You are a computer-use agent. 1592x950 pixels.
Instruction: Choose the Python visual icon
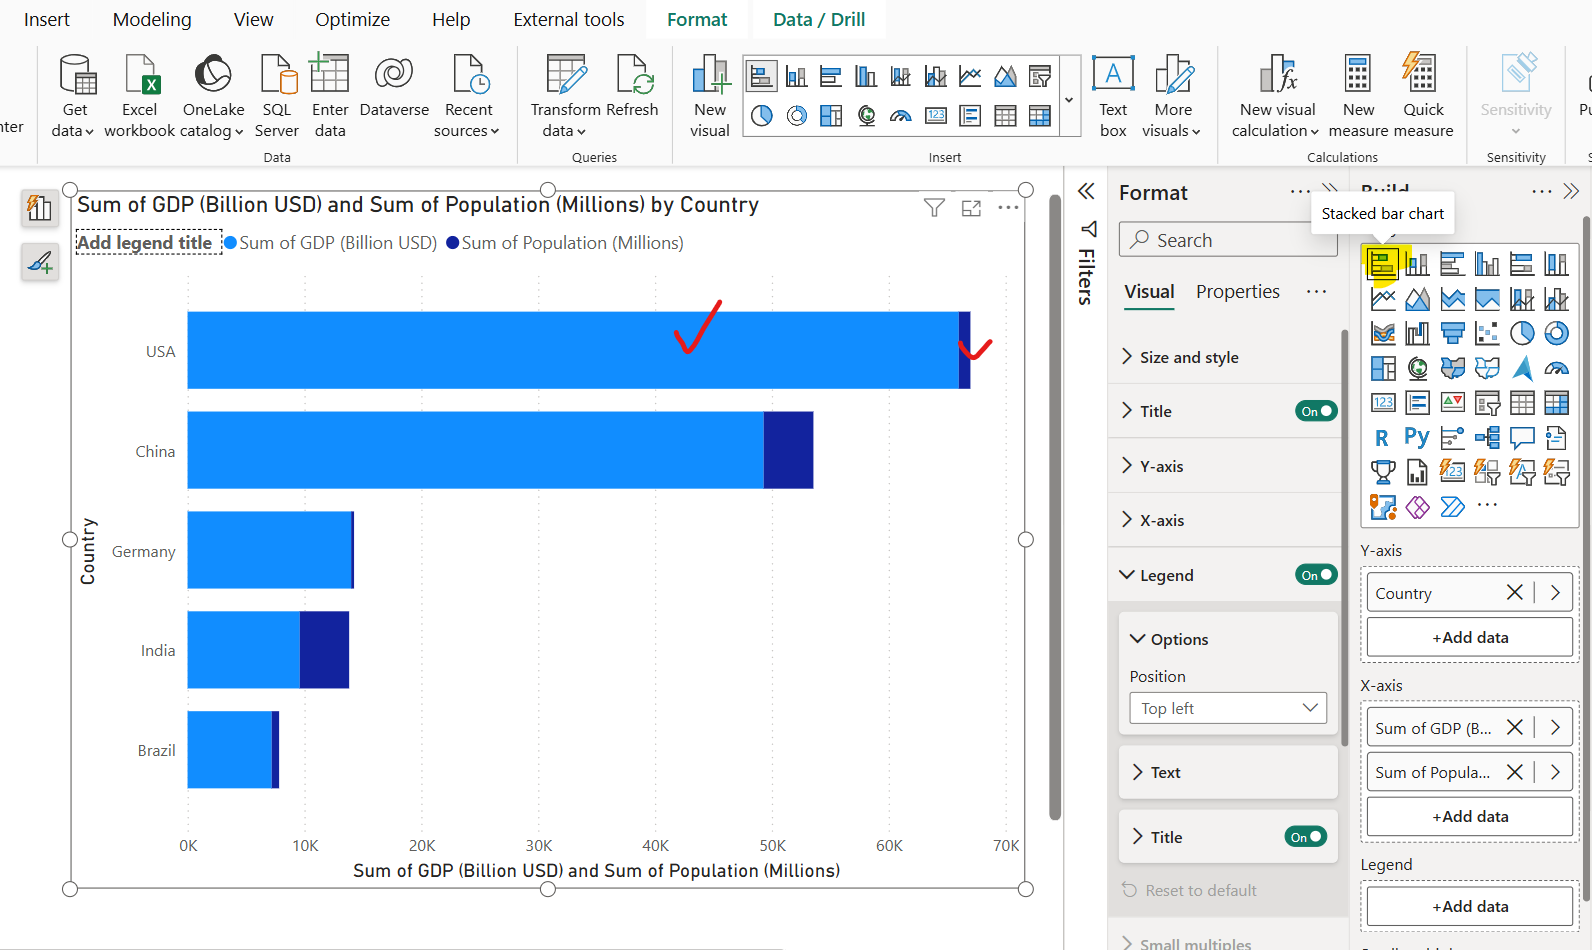pyautogui.click(x=1417, y=438)
